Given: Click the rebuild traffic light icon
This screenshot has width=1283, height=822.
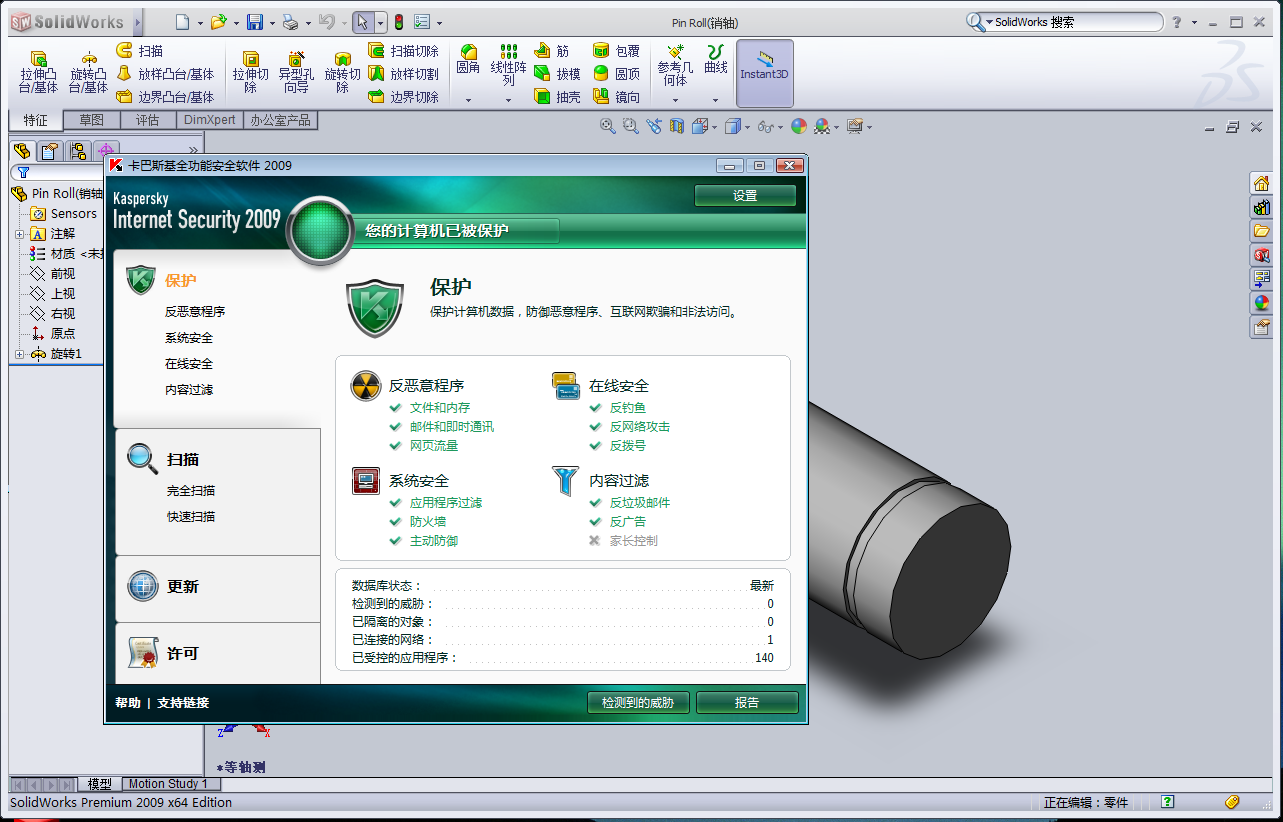Looking at the screenshot, I should tap(398, 22).
